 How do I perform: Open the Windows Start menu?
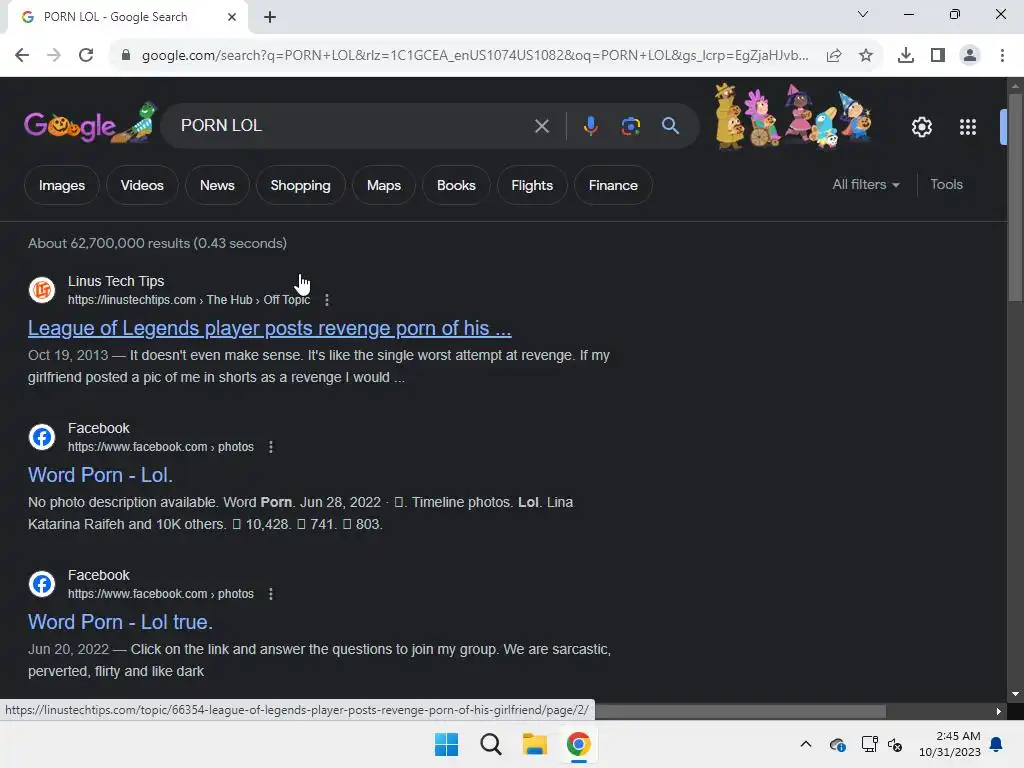[x=447, y=744]
